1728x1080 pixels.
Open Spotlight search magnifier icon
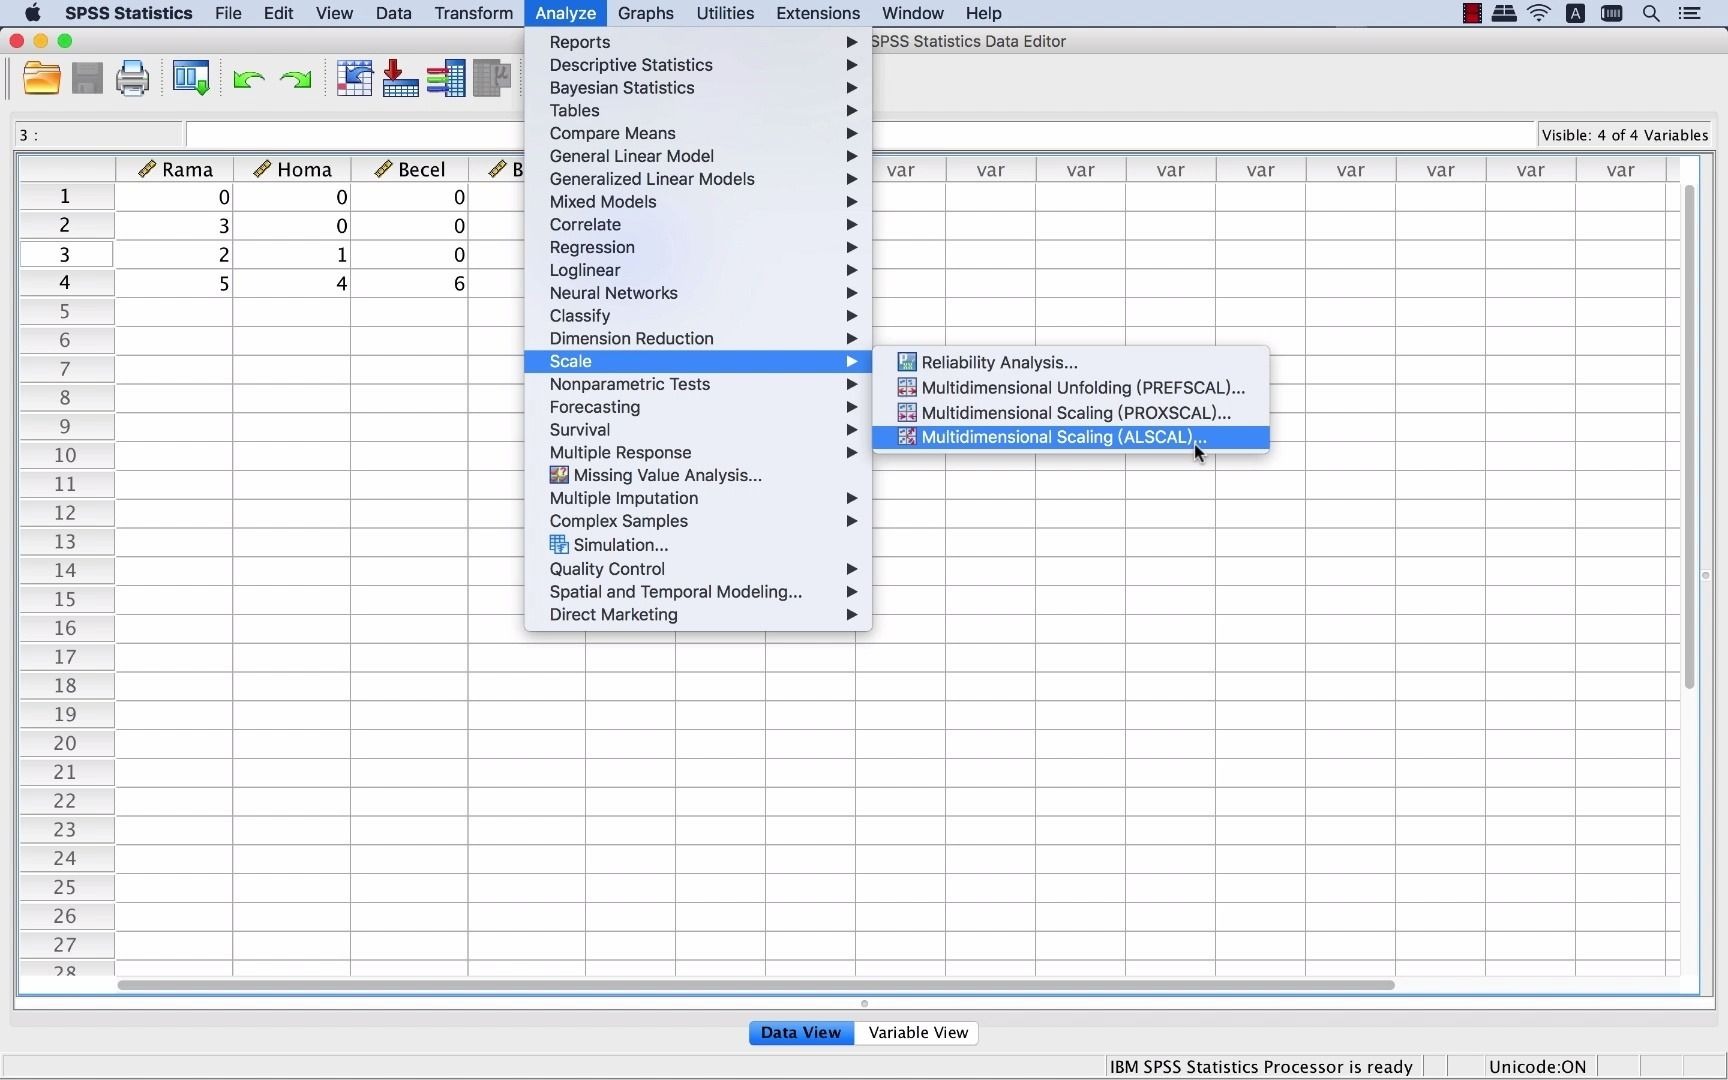click(1651, 13)
